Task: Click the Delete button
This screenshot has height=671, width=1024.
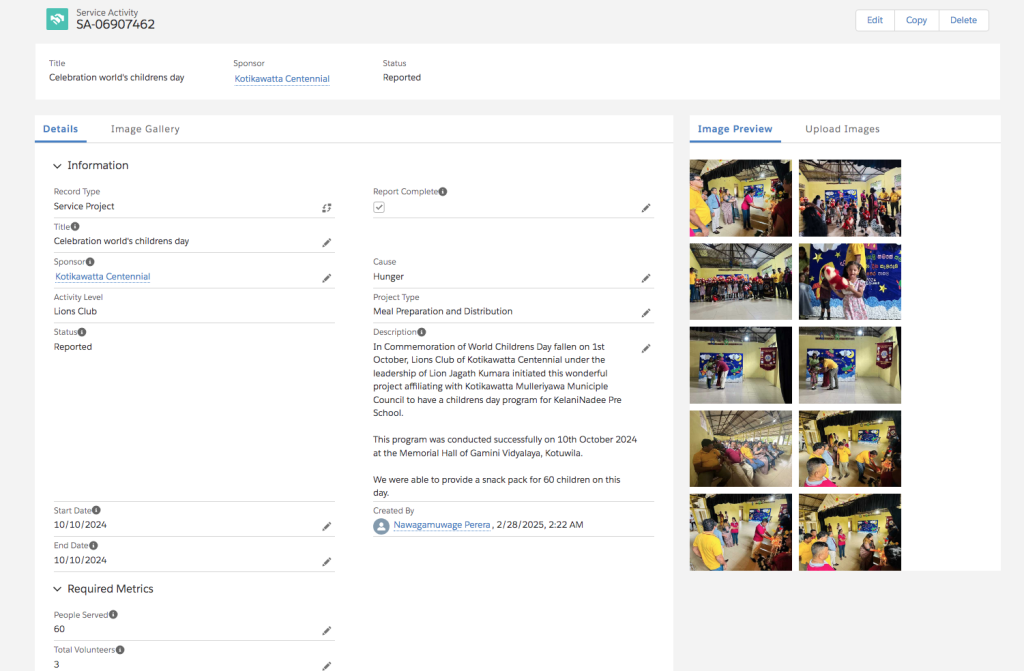Action: [963, 20]
